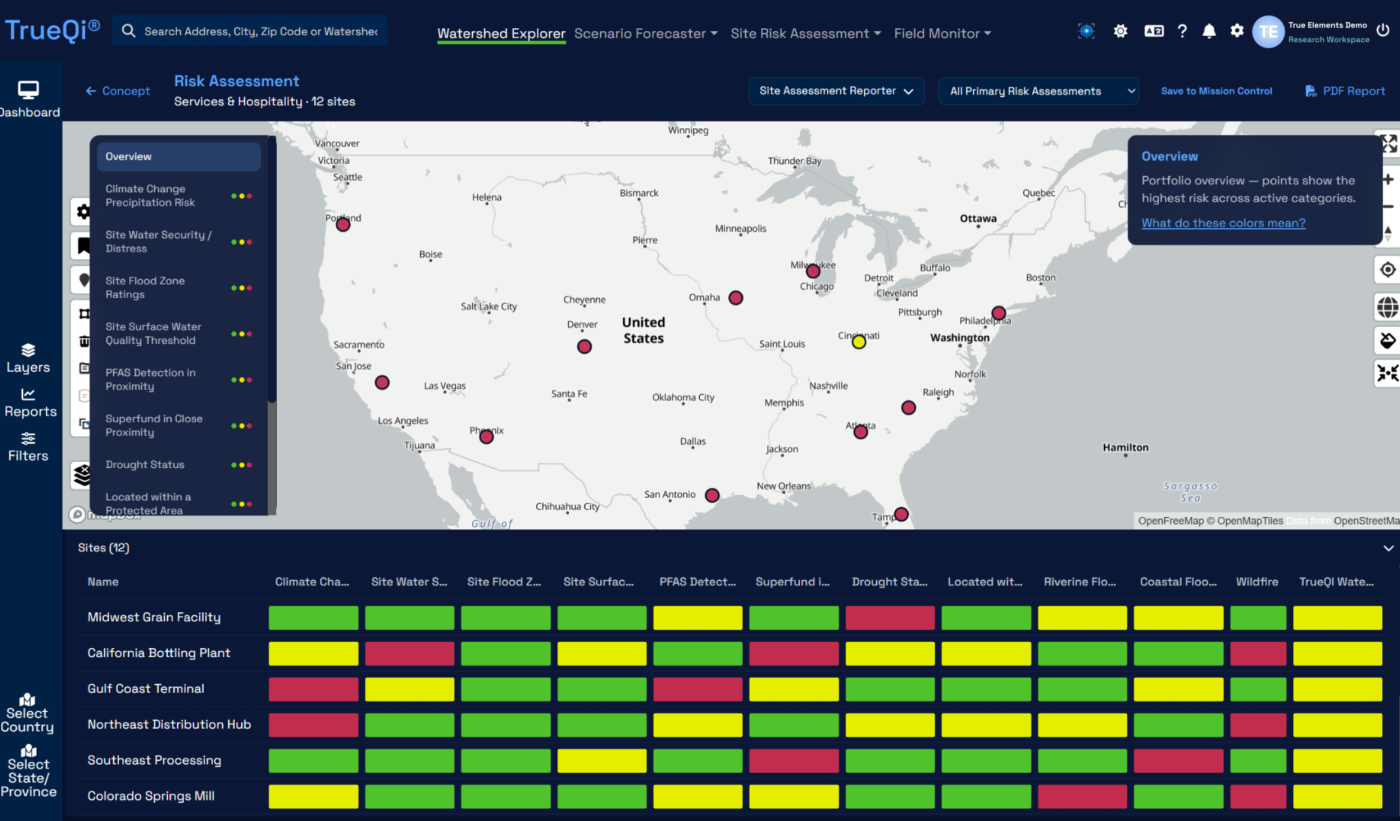Download the PDF Report
Viewport: 1400px width, 821px height.
coord(1345,91)
